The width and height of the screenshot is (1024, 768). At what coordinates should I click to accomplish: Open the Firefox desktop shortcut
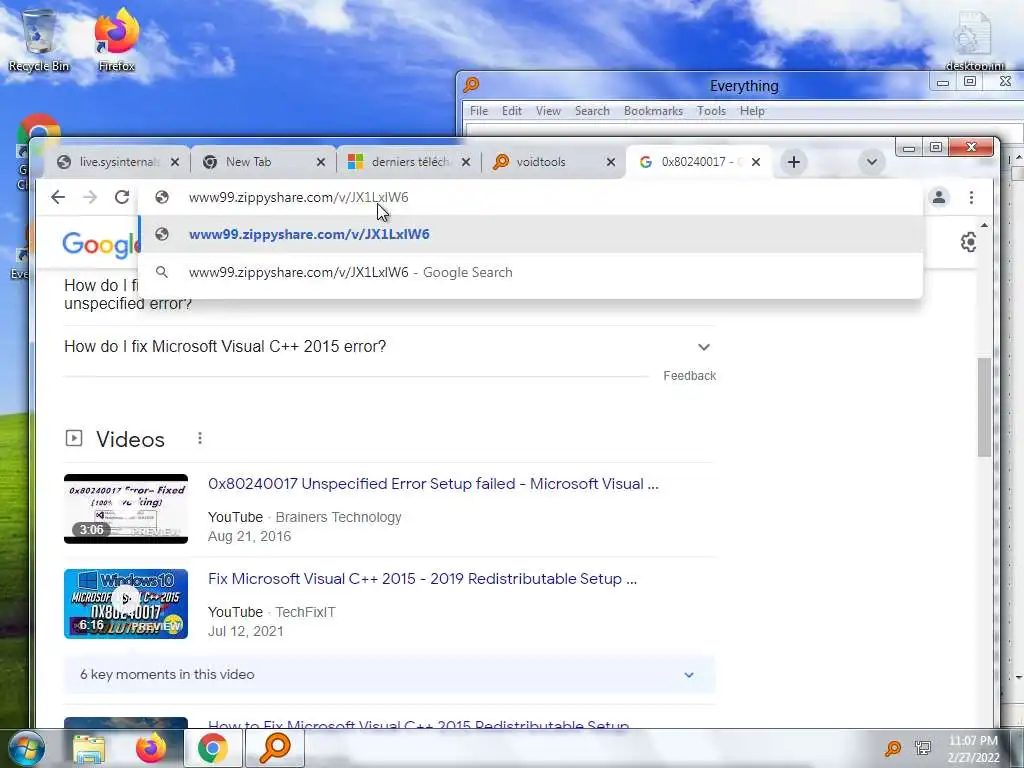[x=116, y=41]
